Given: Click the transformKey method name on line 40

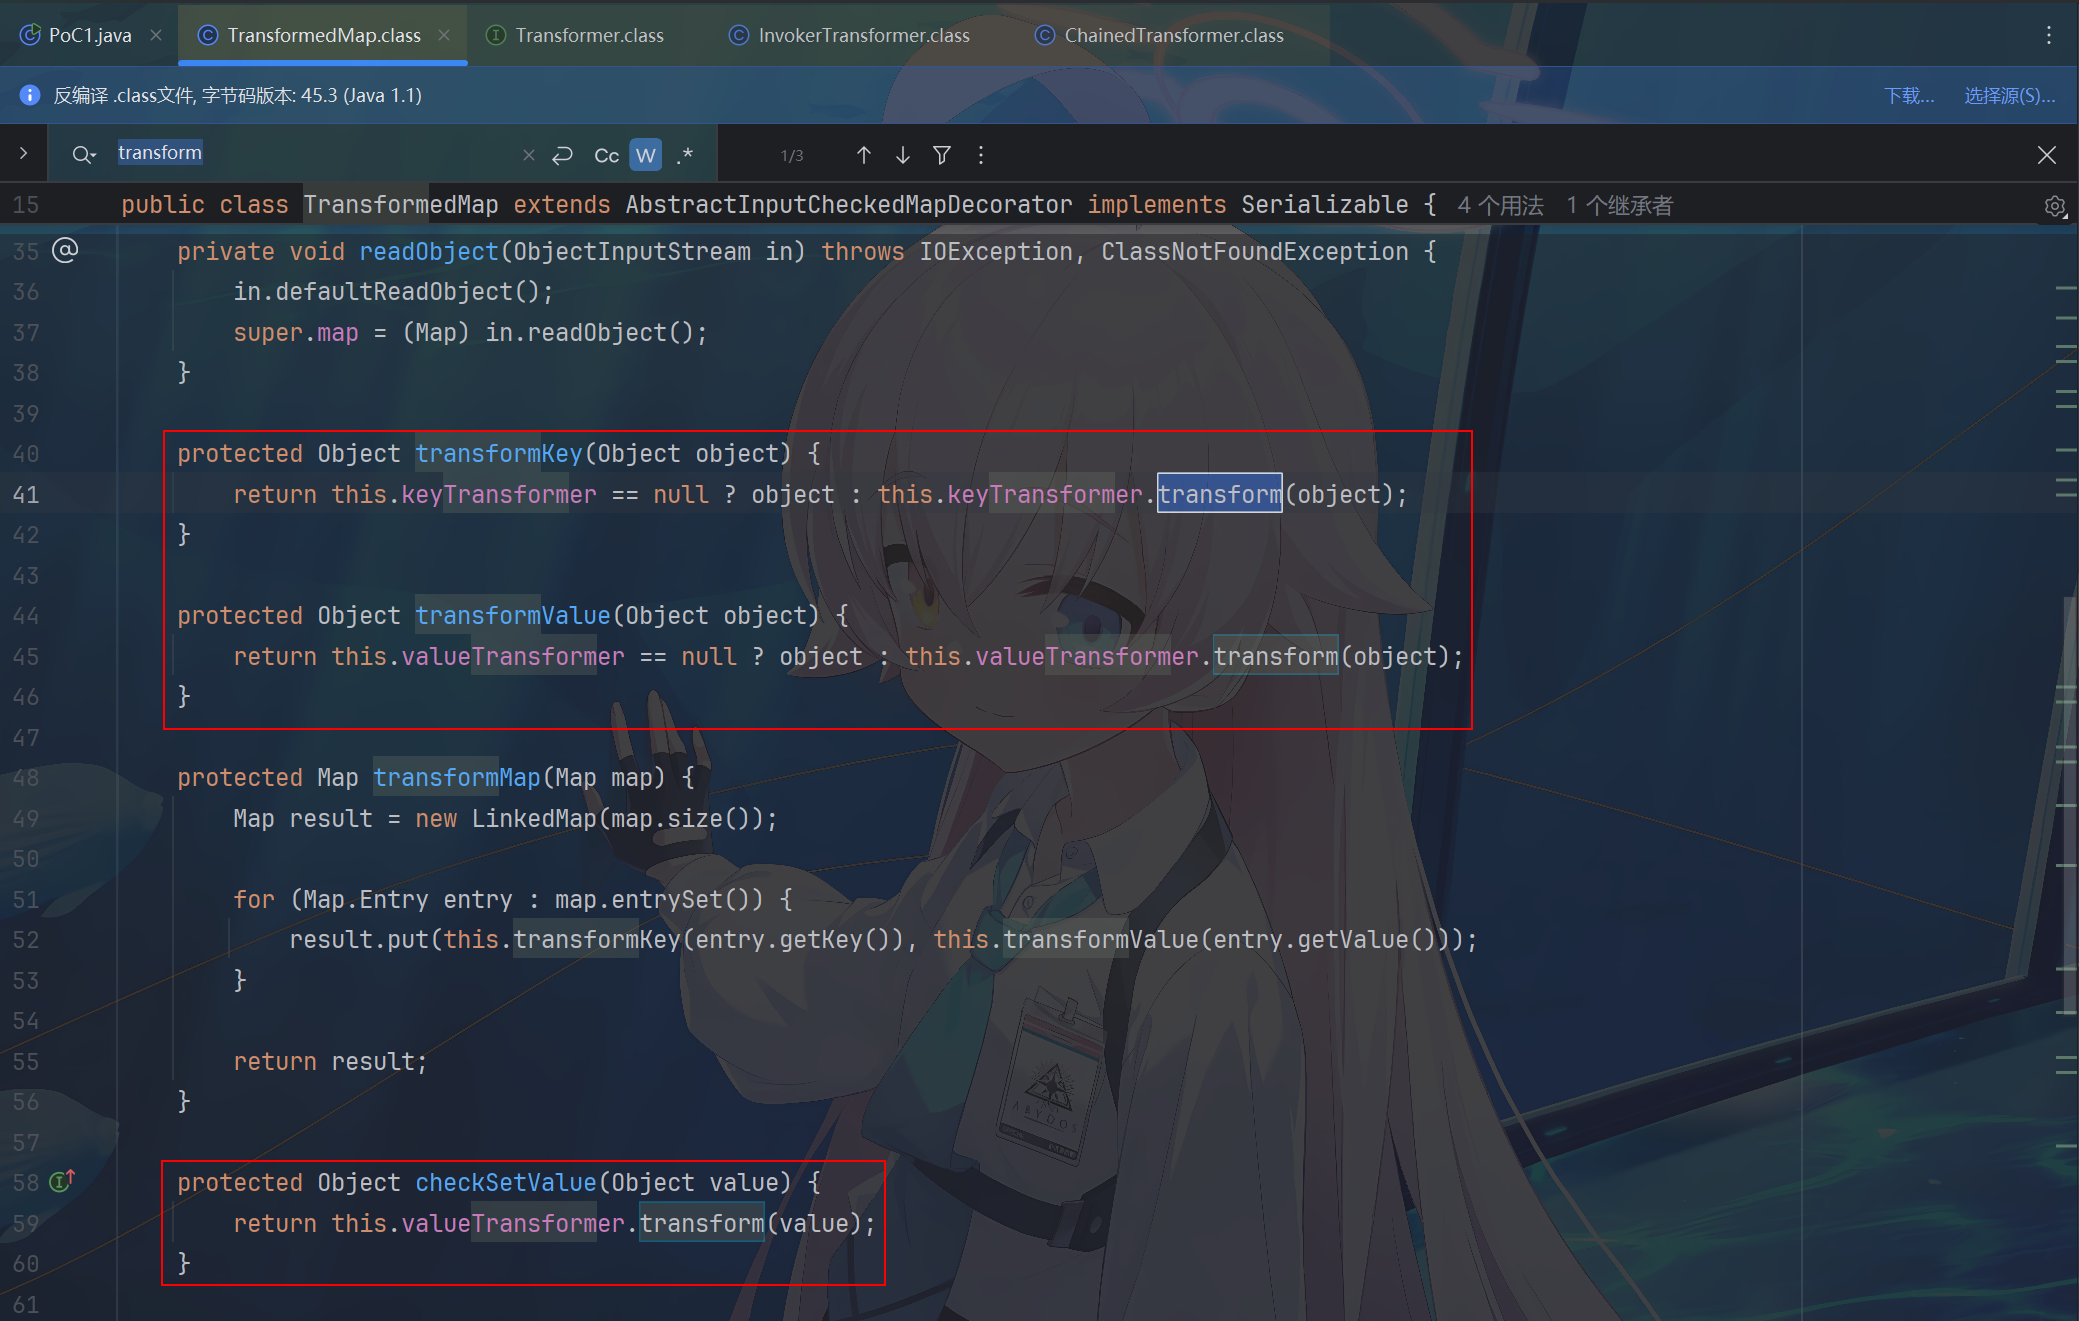Looking at the screenshot, I should [499, 453].
